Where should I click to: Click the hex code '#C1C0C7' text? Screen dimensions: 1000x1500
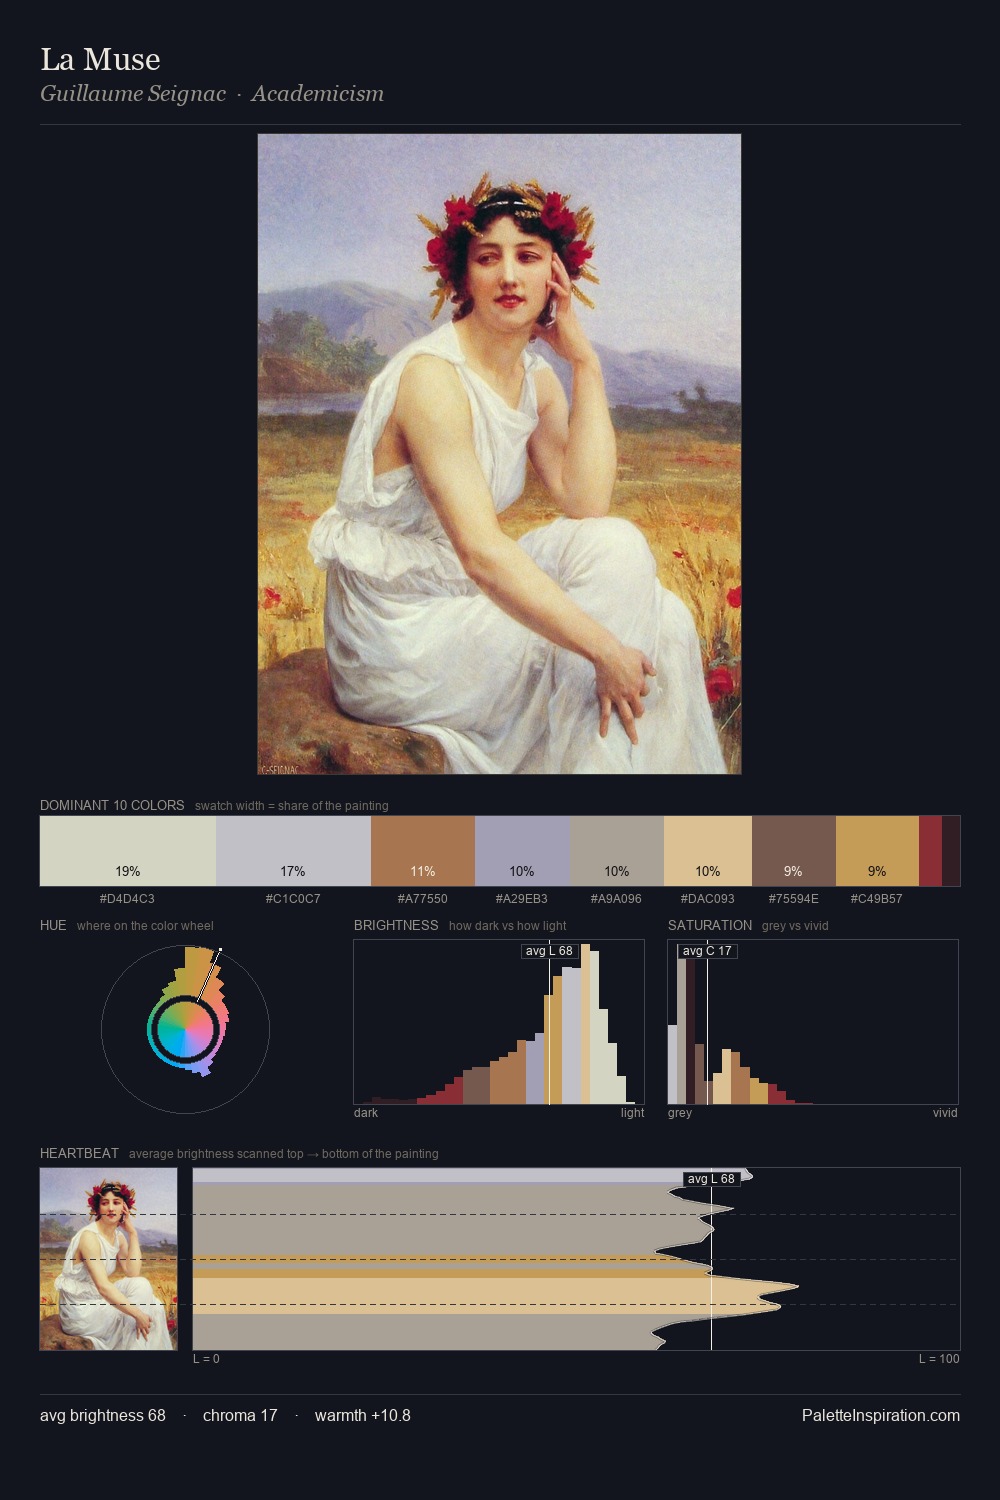[293, 898]
